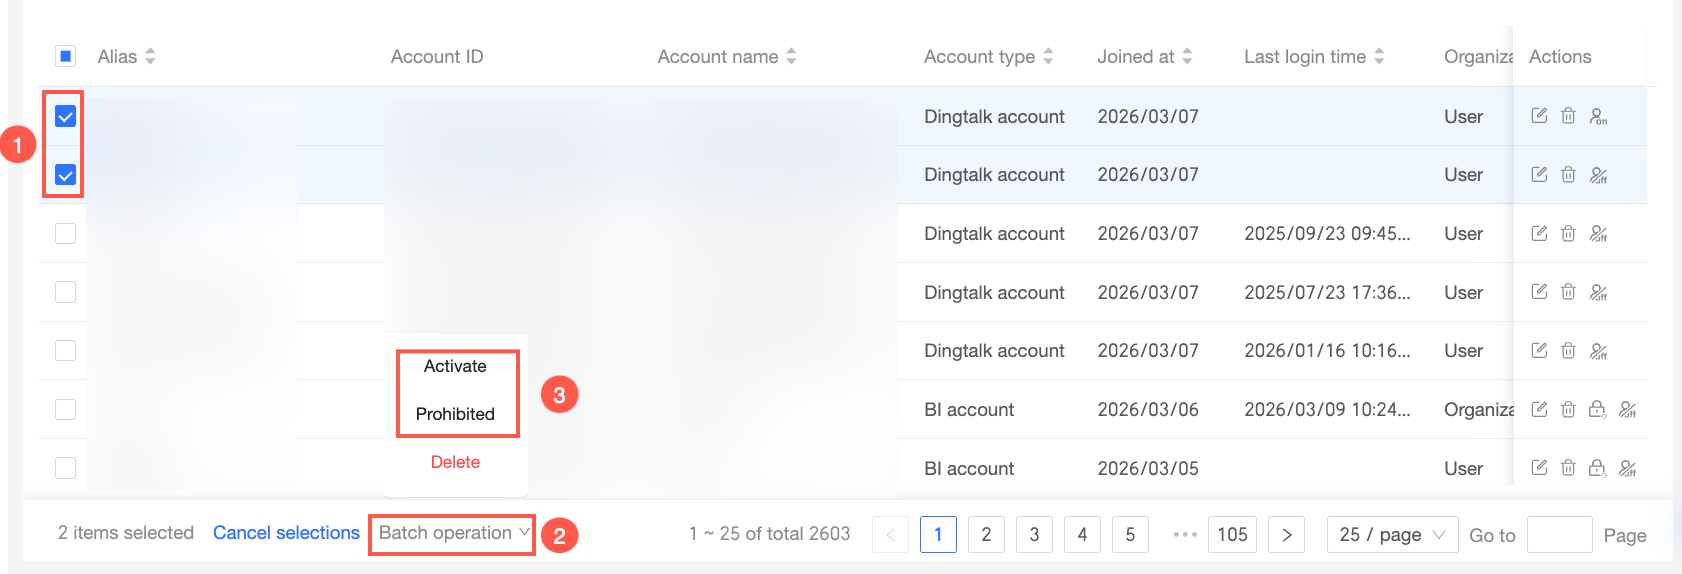Screen dimensions: 1682x574
Task: Click the Actions column header
Action: click(1560, 57)
